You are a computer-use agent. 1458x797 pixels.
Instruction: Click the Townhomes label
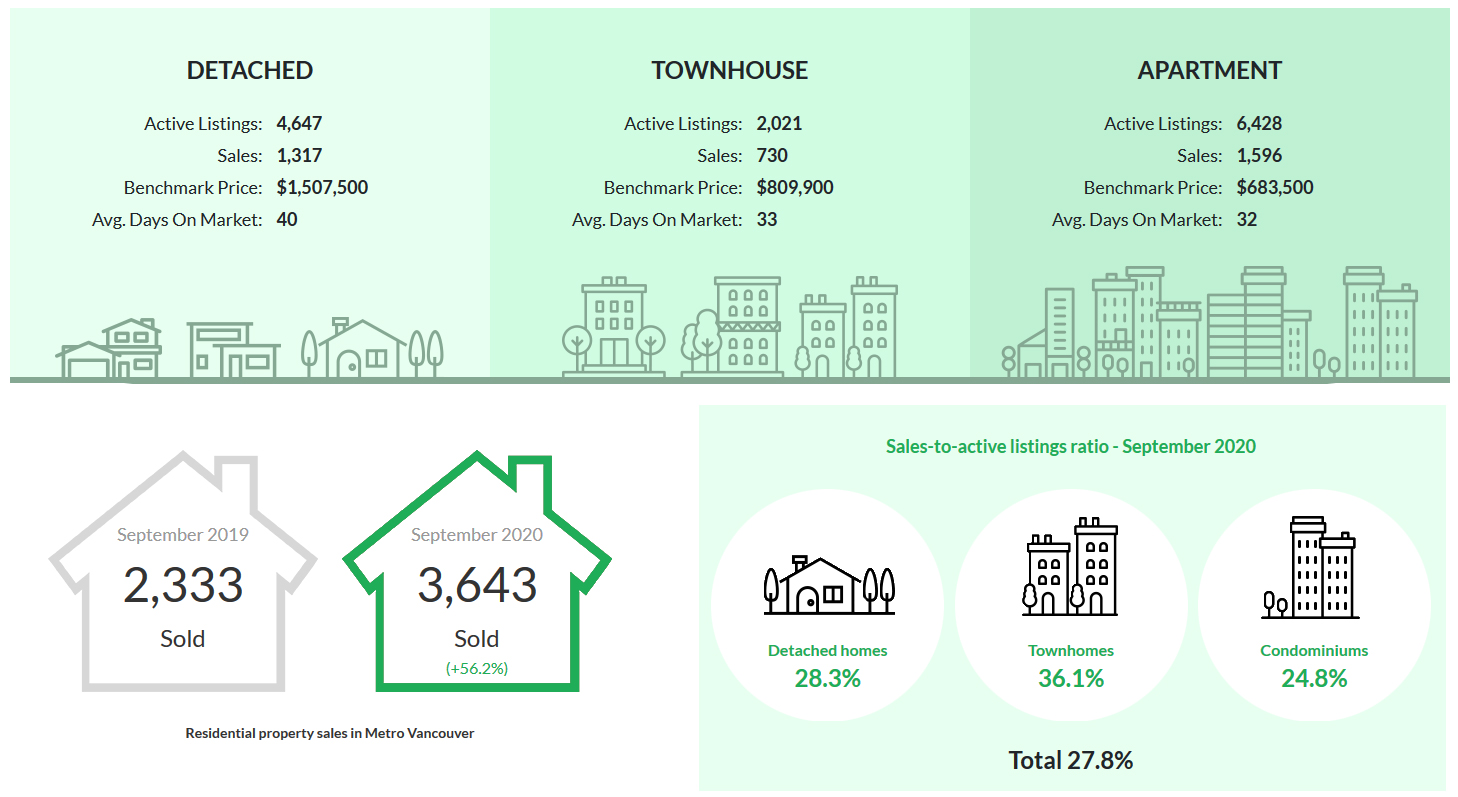click(1071, 650)
